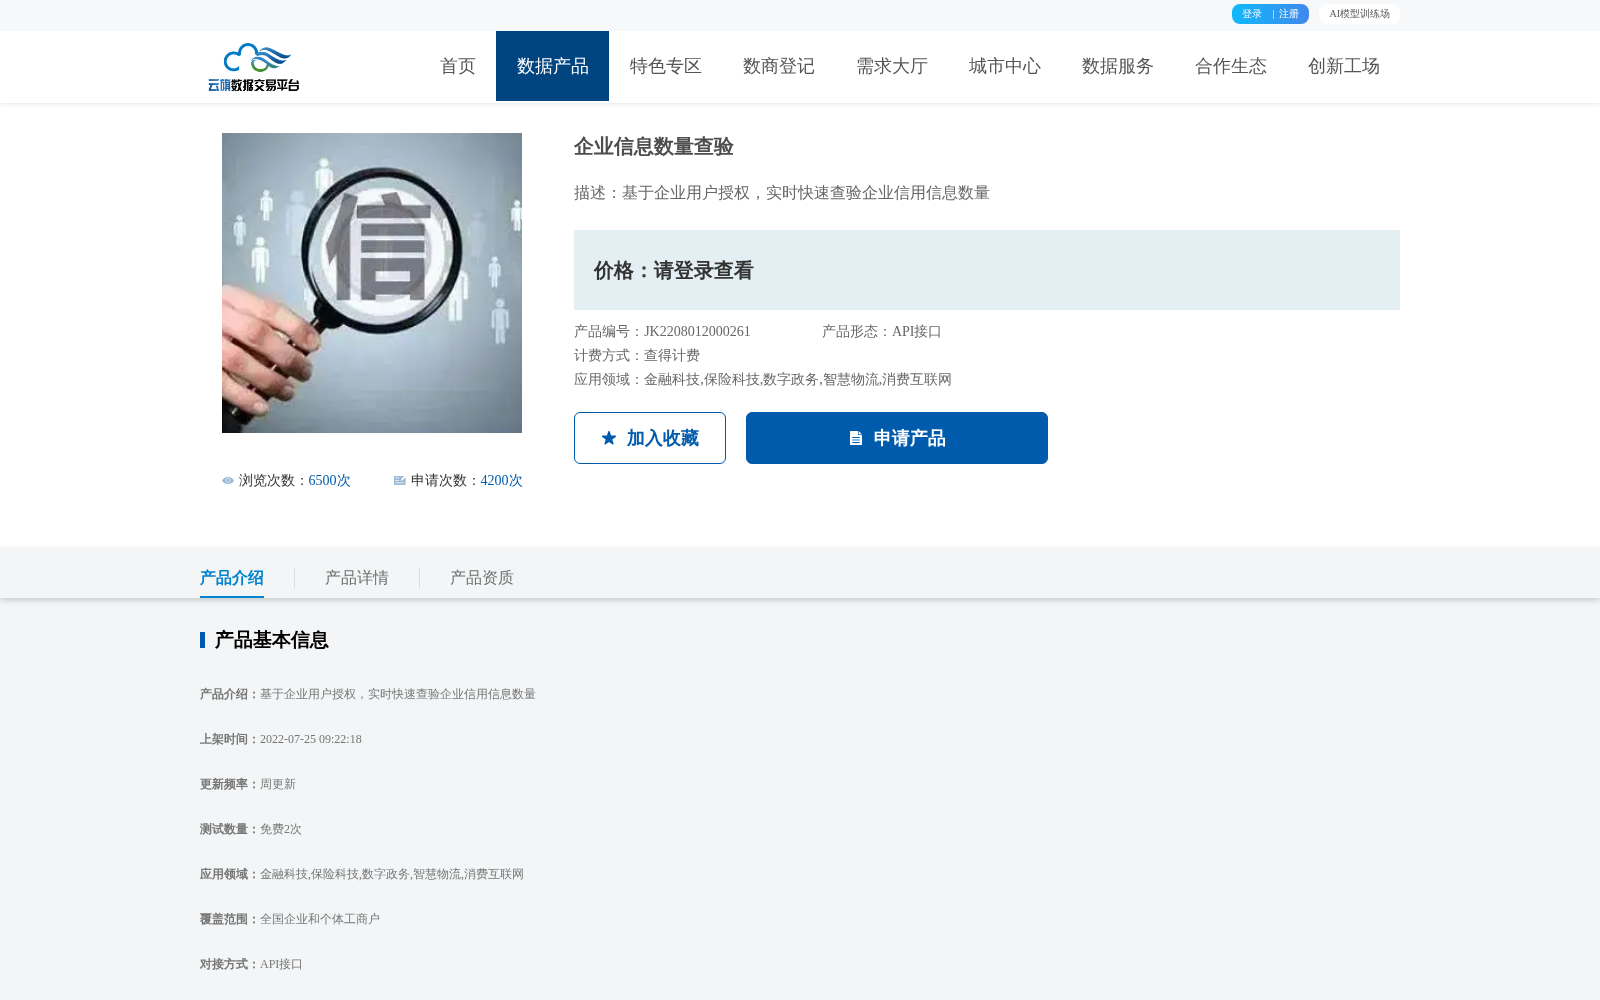This screenshot has height=1000, width=1600.
Task: Go to 创新工场 page
Action: [1343, 66]
